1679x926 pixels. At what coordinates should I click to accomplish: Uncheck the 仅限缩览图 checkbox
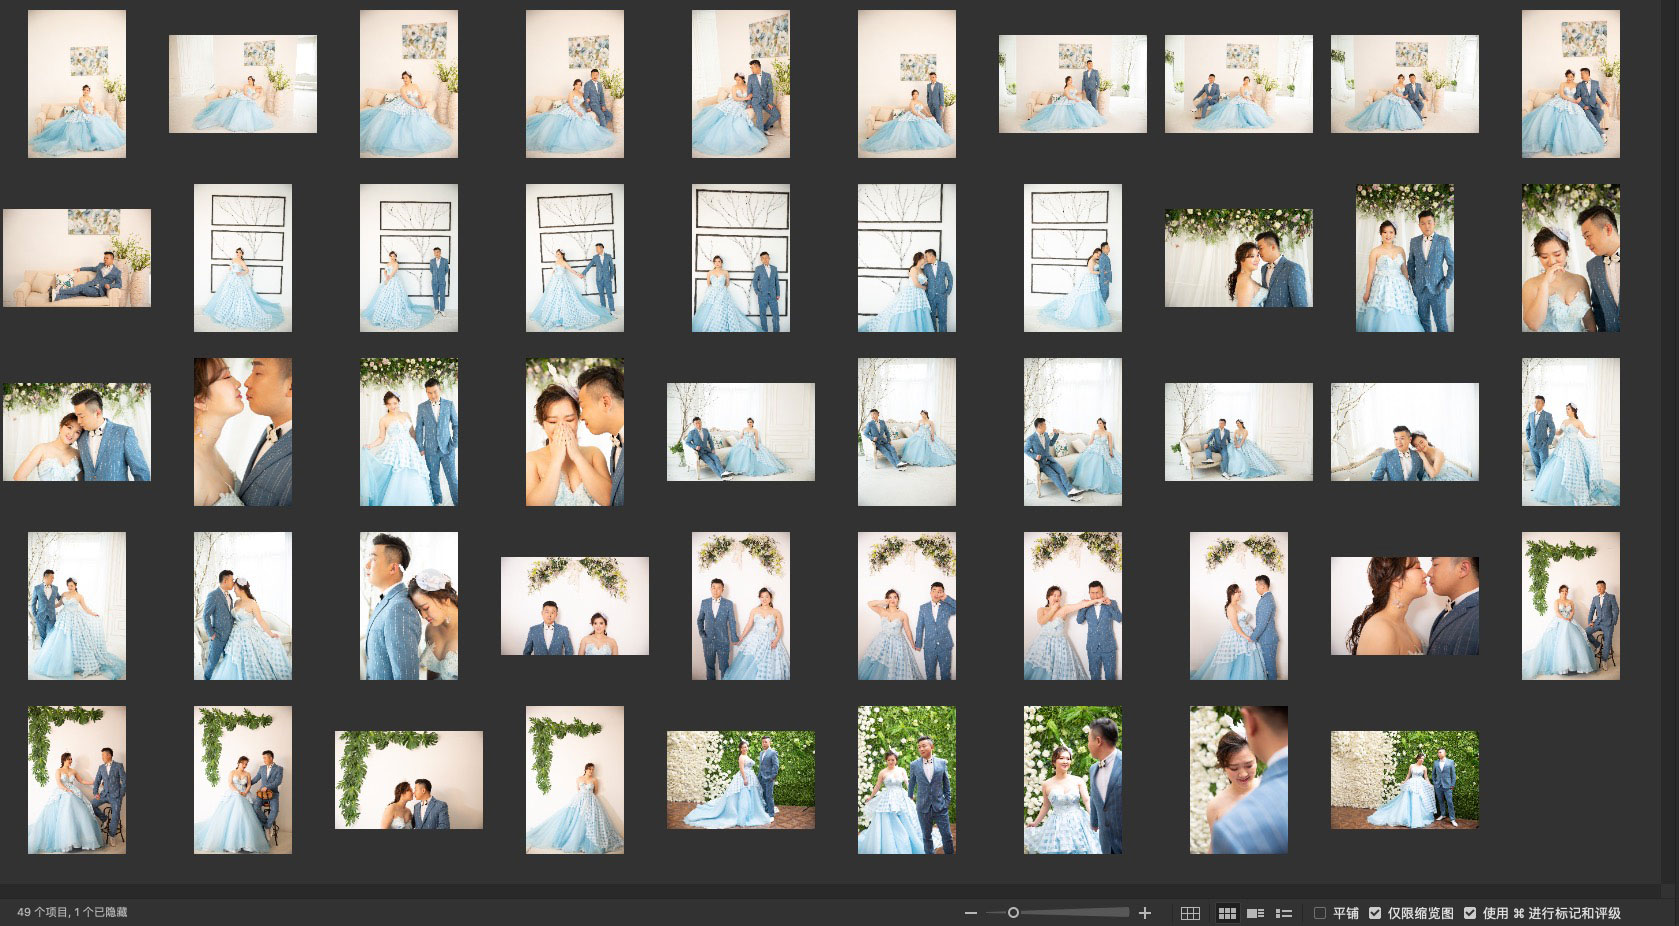tap(1375, 913)
